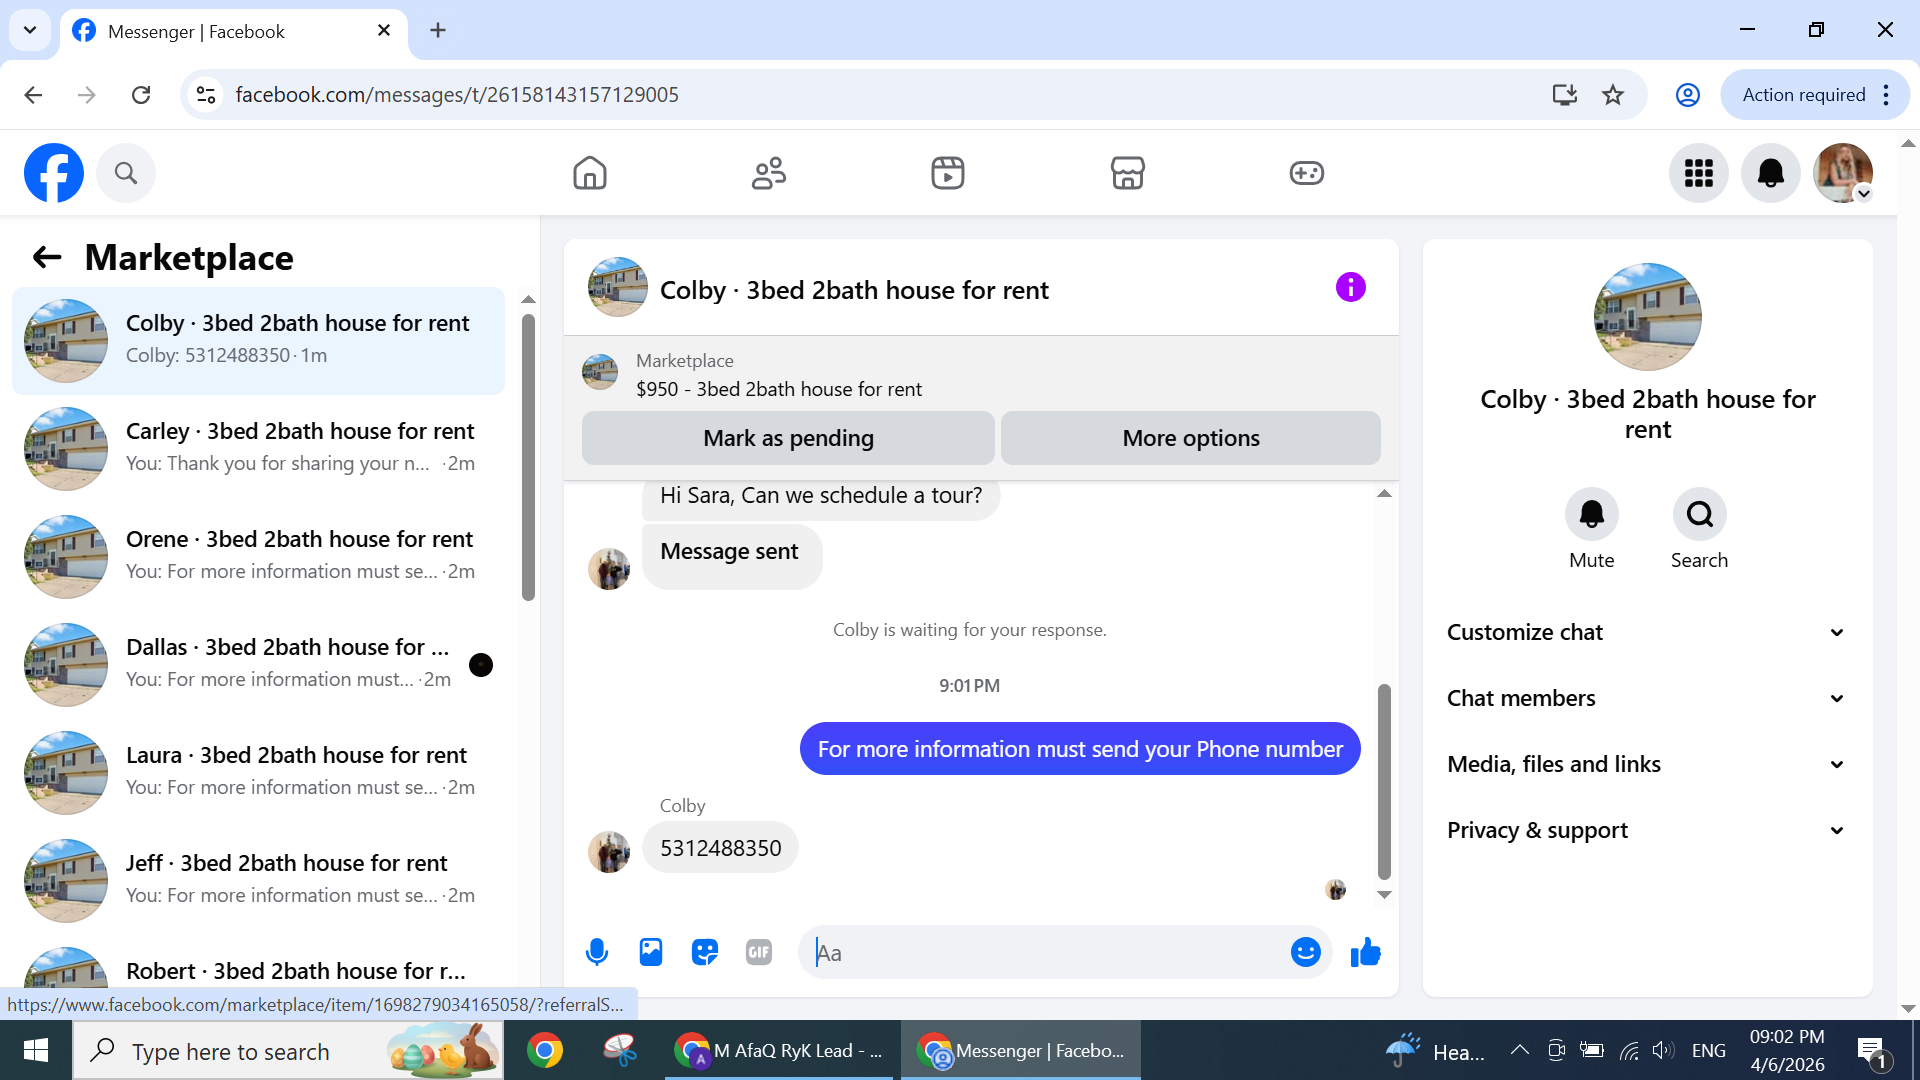Go to the Home feed icon

pyautogui.click(x=590, y=173)
